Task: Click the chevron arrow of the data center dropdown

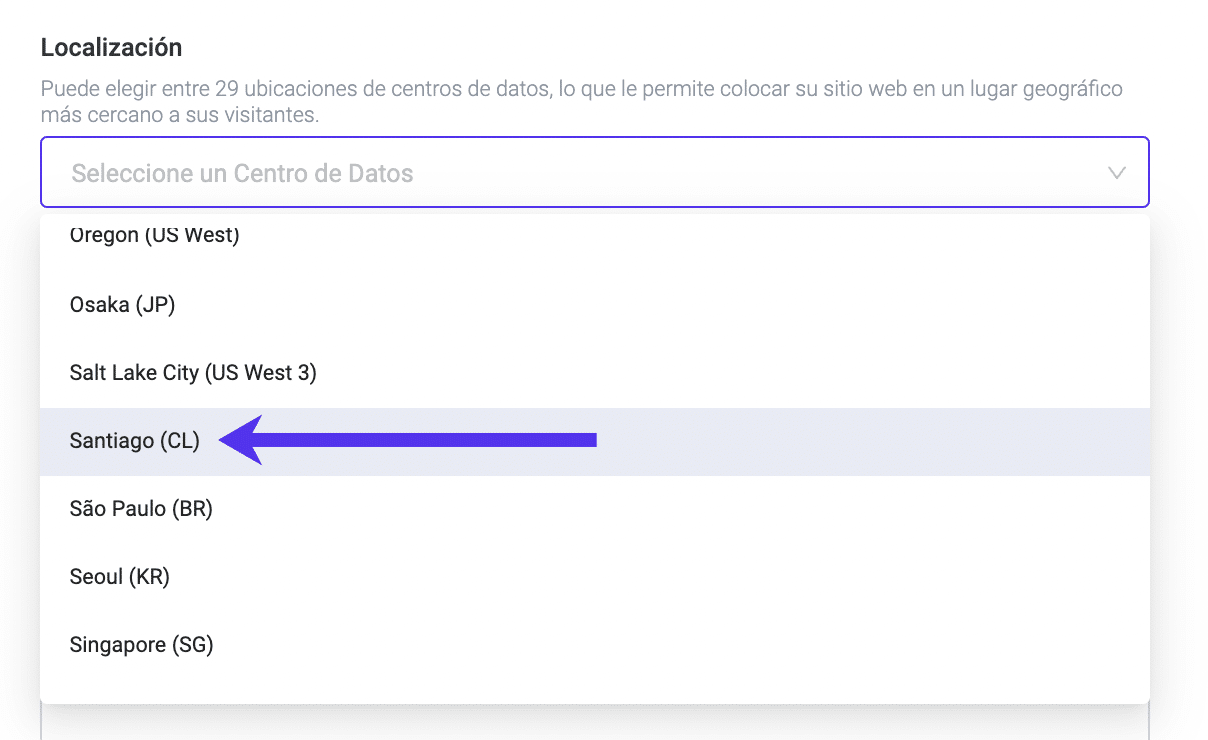Action: tap(1117, 173)
